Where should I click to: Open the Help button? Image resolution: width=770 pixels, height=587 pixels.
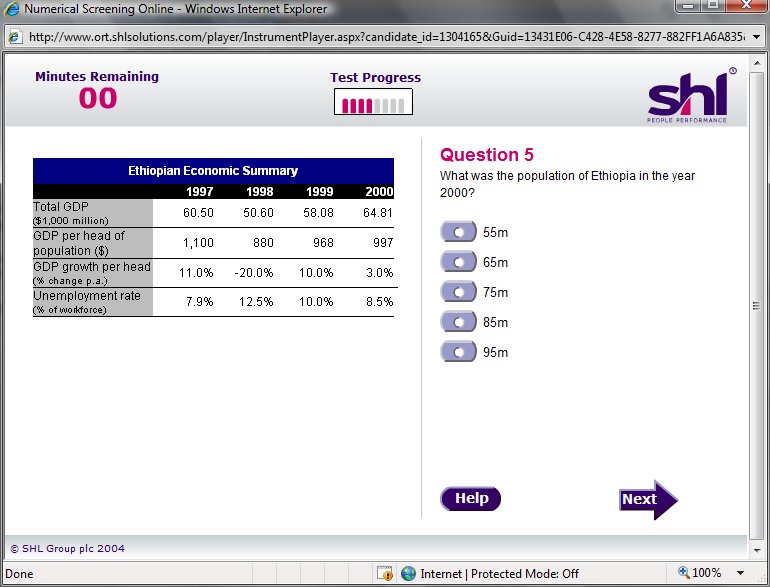470,499
